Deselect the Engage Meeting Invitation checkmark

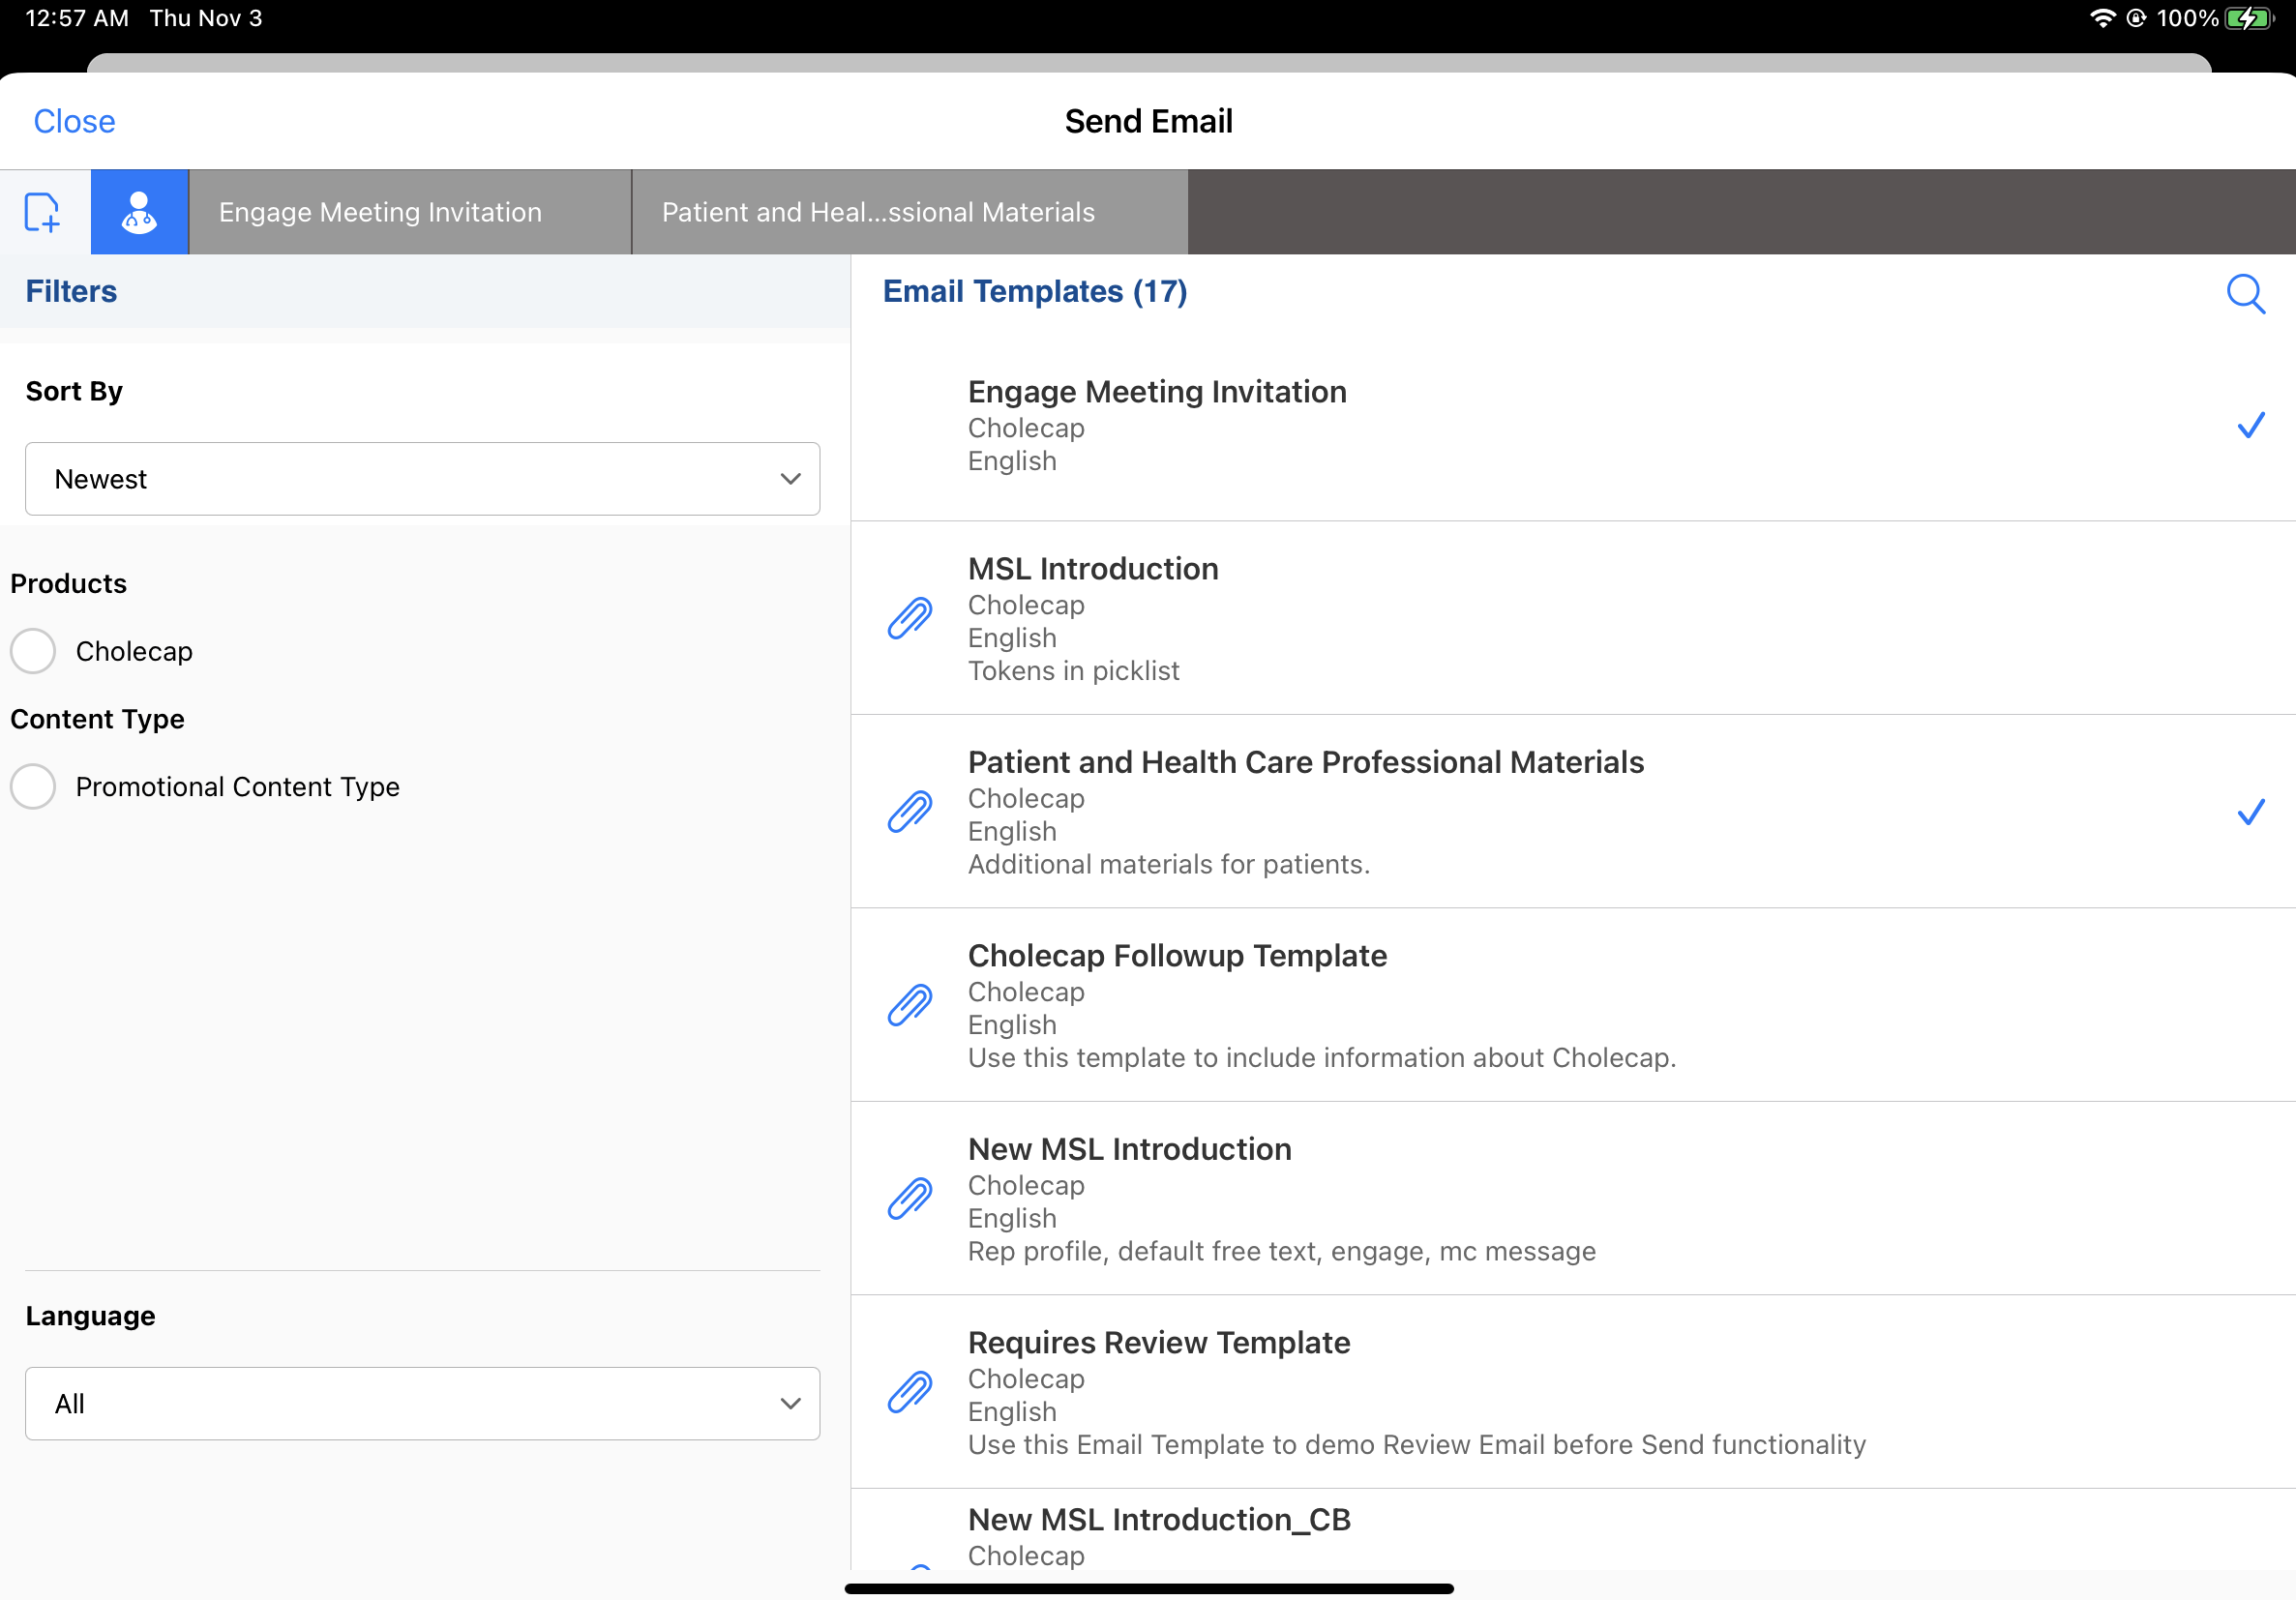point(2251,425)
